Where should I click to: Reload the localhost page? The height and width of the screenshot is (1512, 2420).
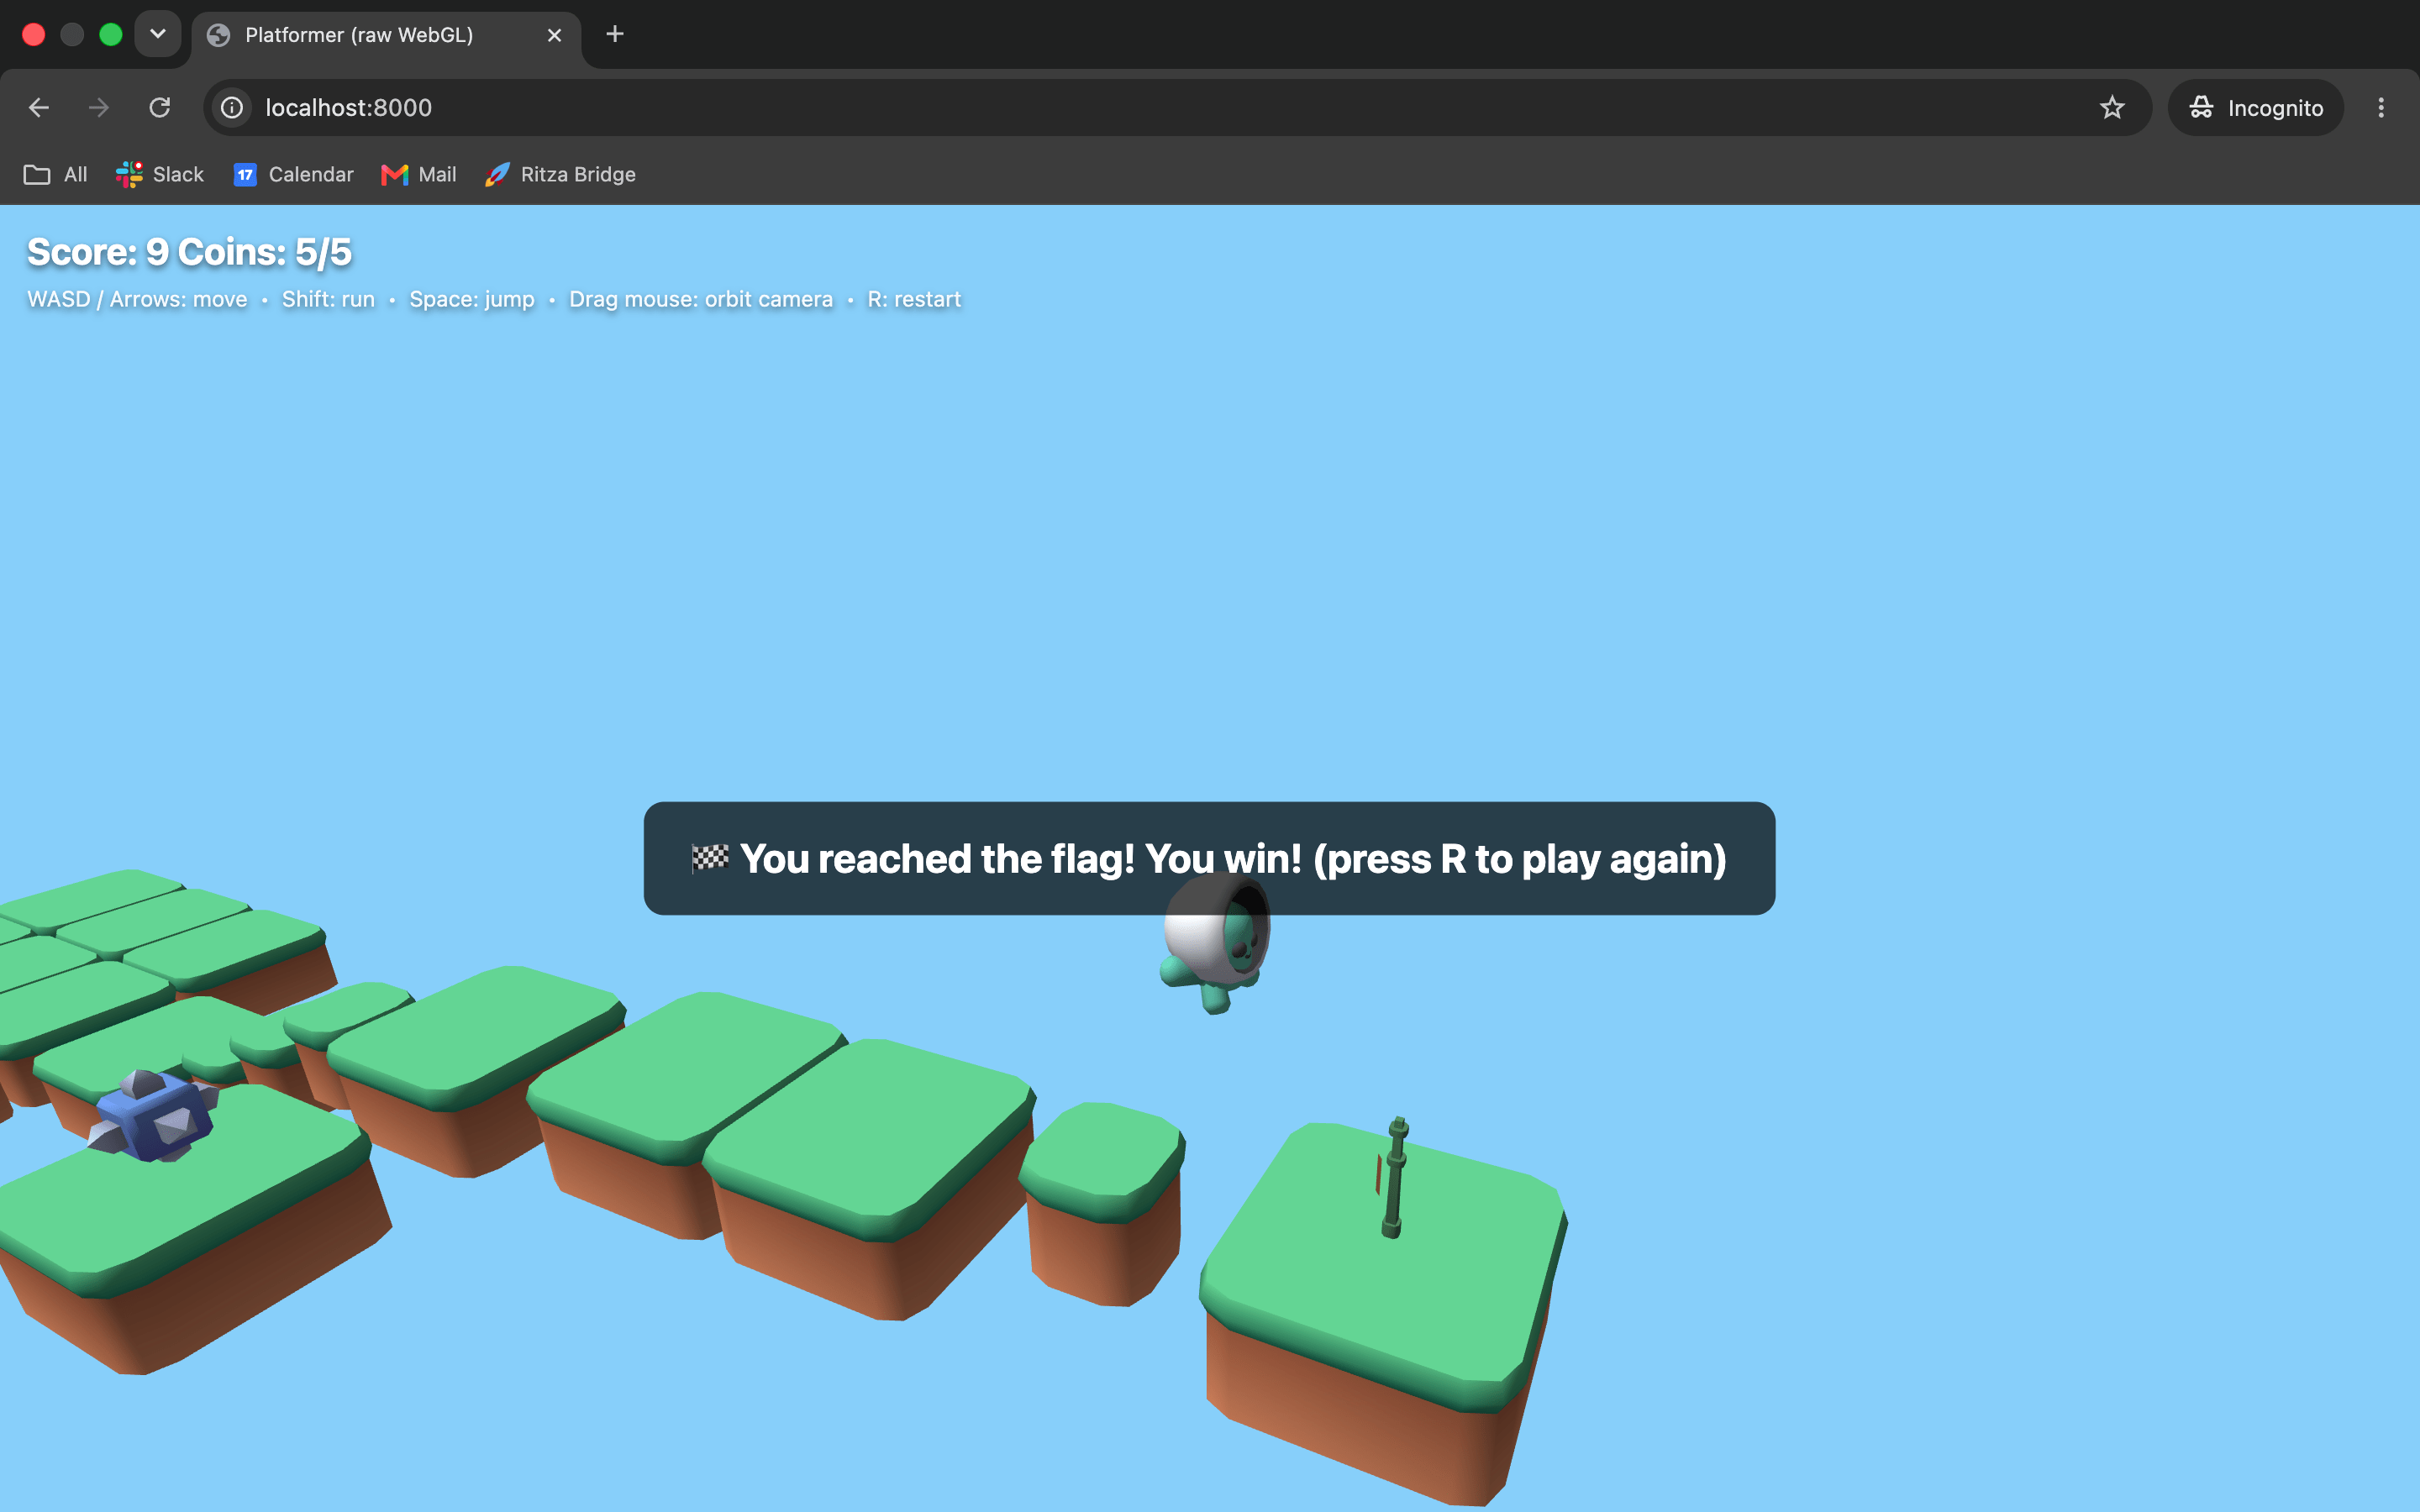(160, 107)
